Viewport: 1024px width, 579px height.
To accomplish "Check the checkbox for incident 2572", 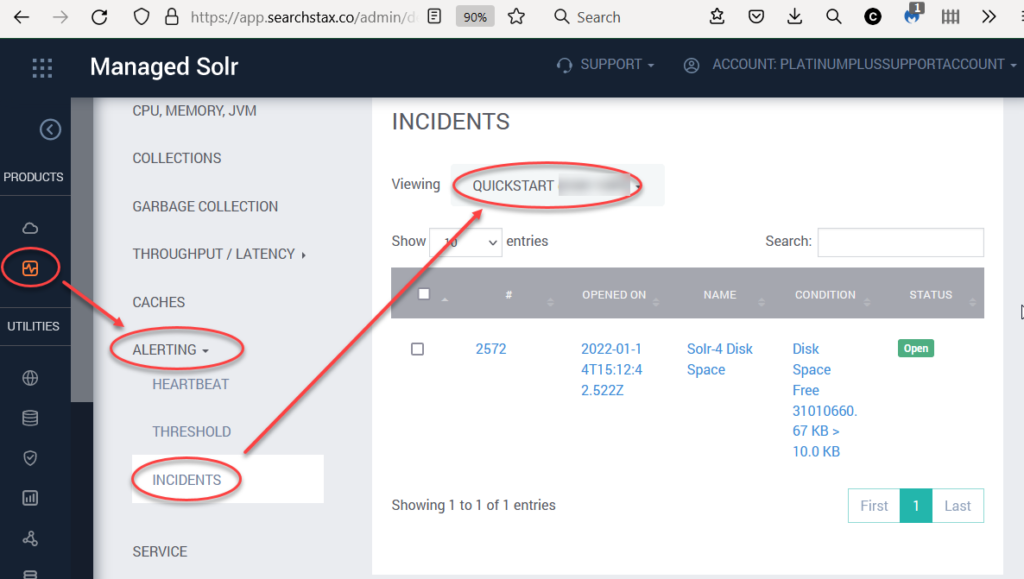I will (x=417, y=349).
